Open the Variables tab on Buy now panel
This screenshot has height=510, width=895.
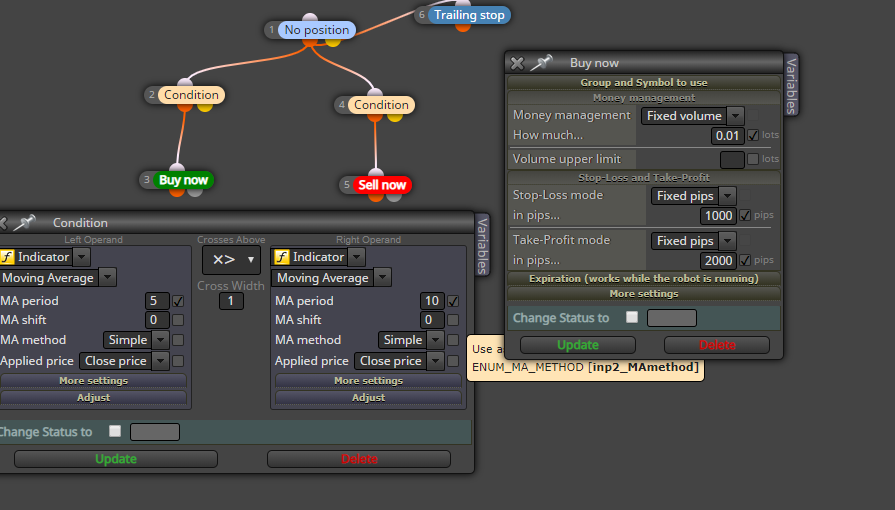(x=791, y=85)
